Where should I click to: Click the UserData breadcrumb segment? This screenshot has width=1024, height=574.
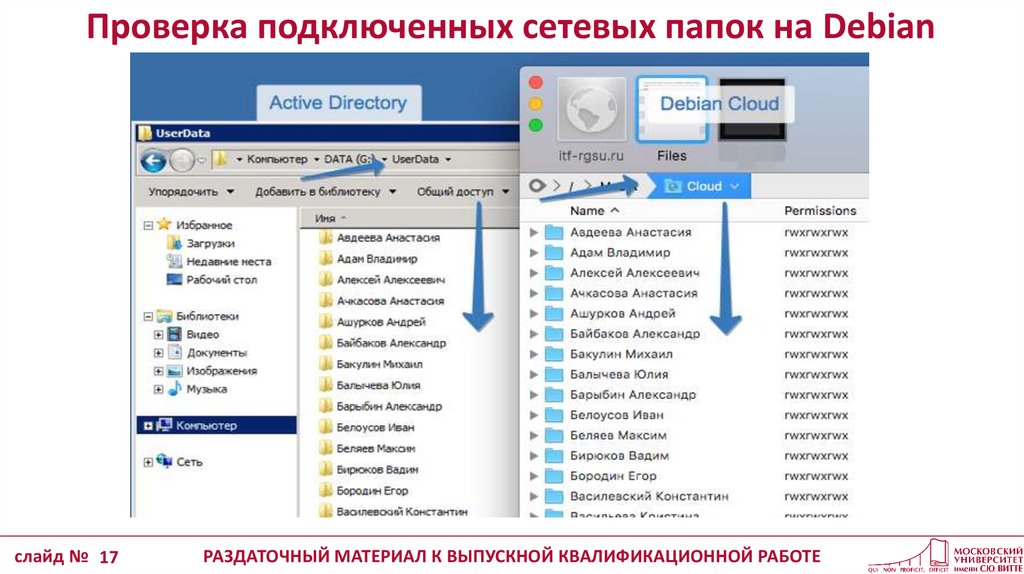415,159
